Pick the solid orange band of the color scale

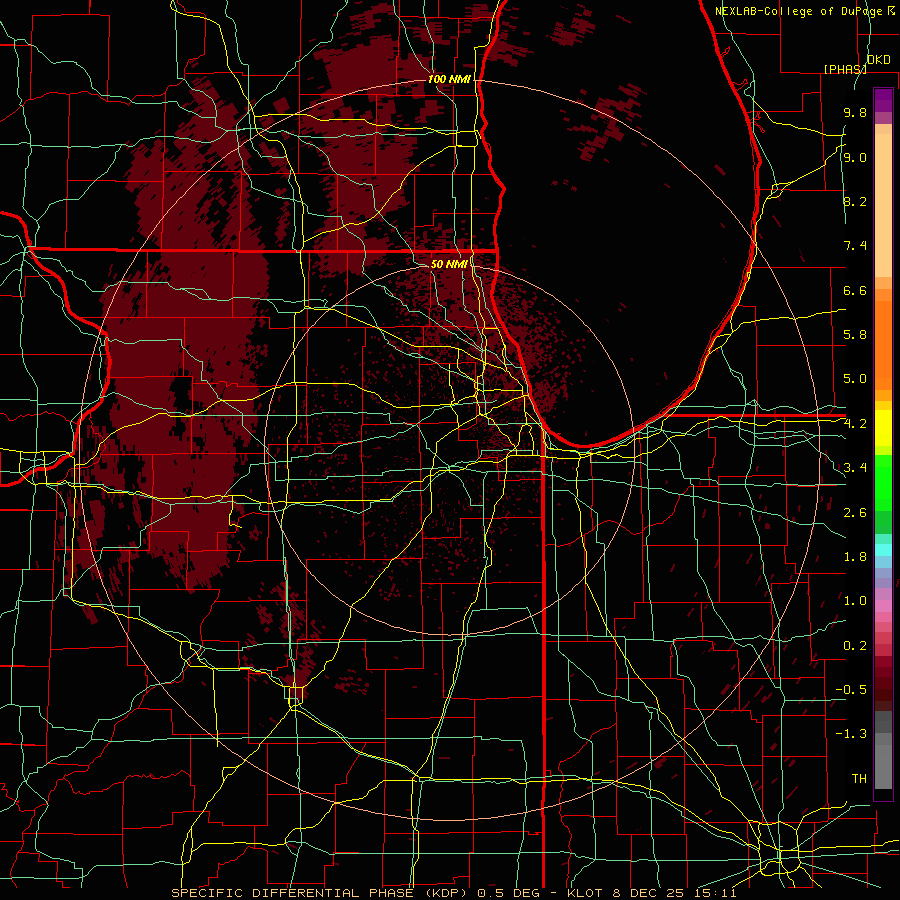coord(883,344)
